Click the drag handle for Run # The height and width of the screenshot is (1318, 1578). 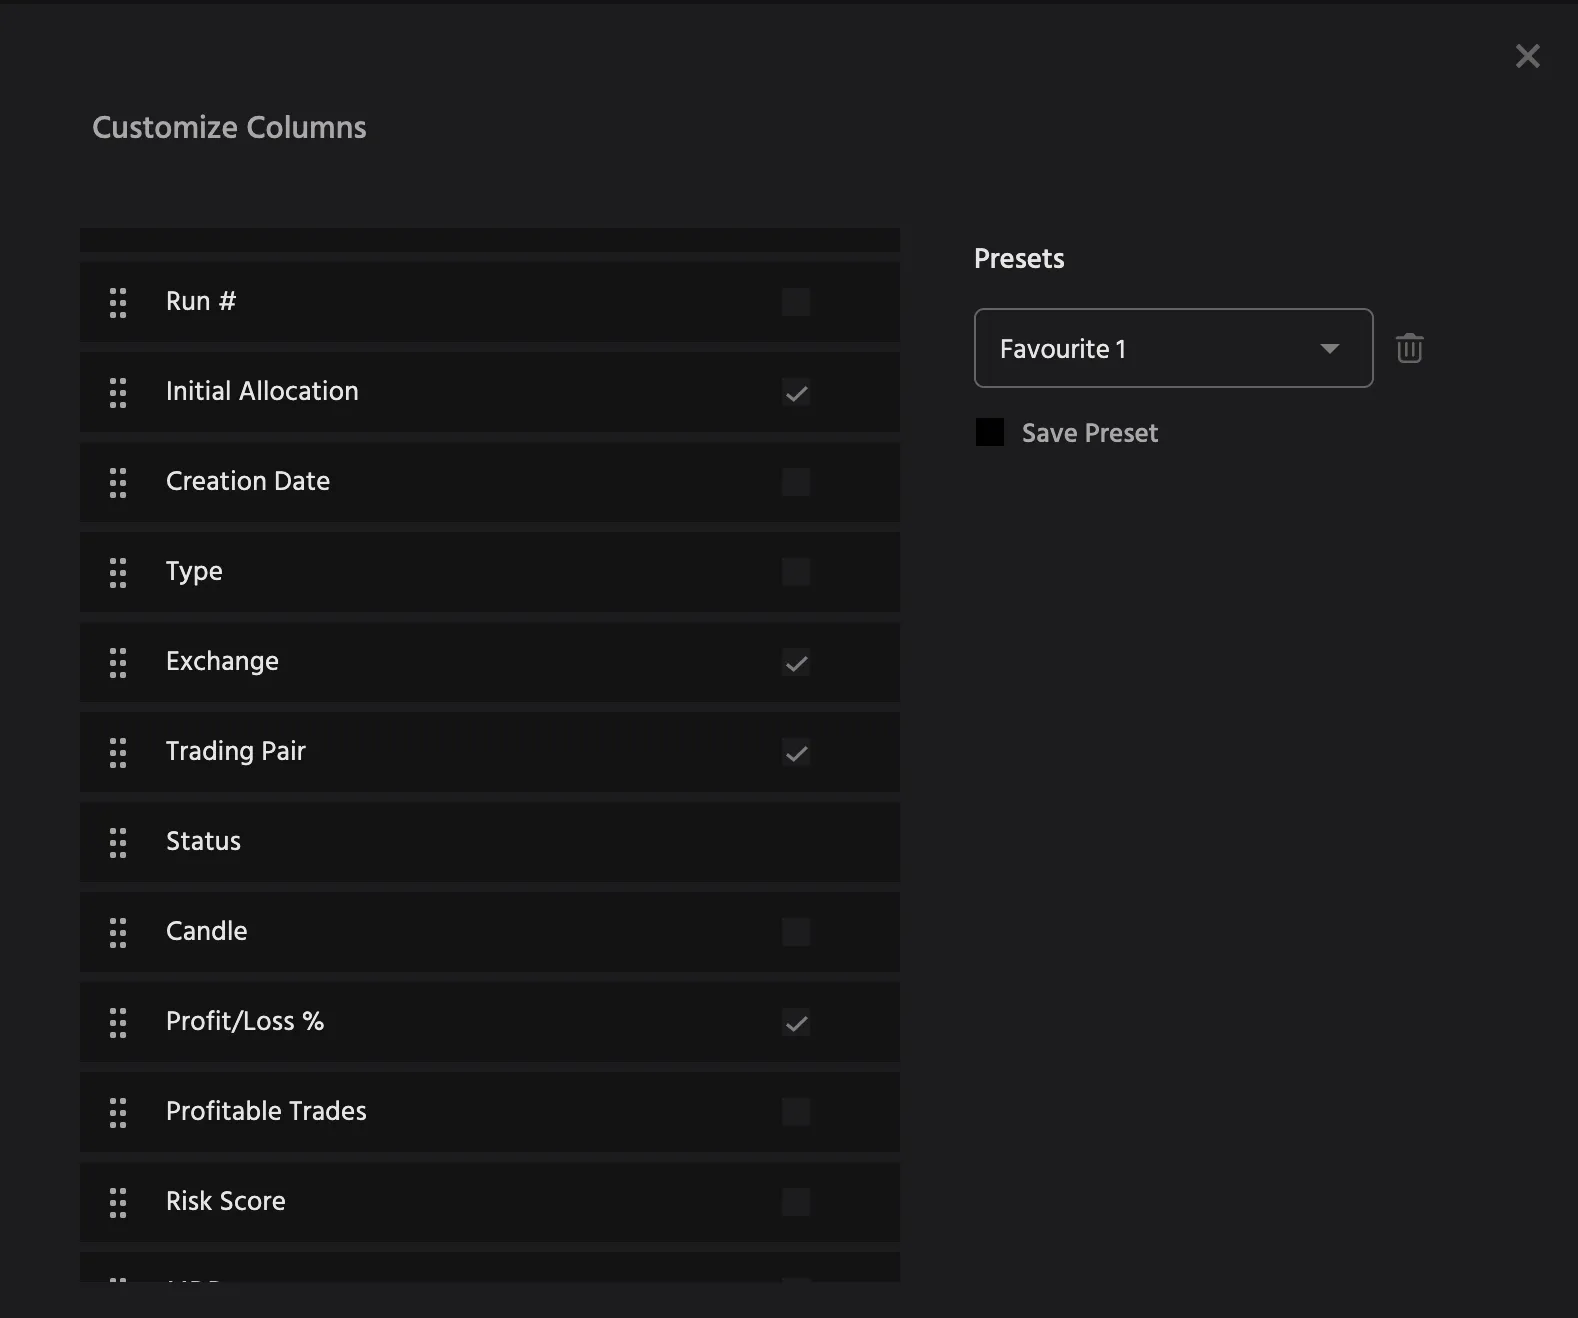coord(118,302)
